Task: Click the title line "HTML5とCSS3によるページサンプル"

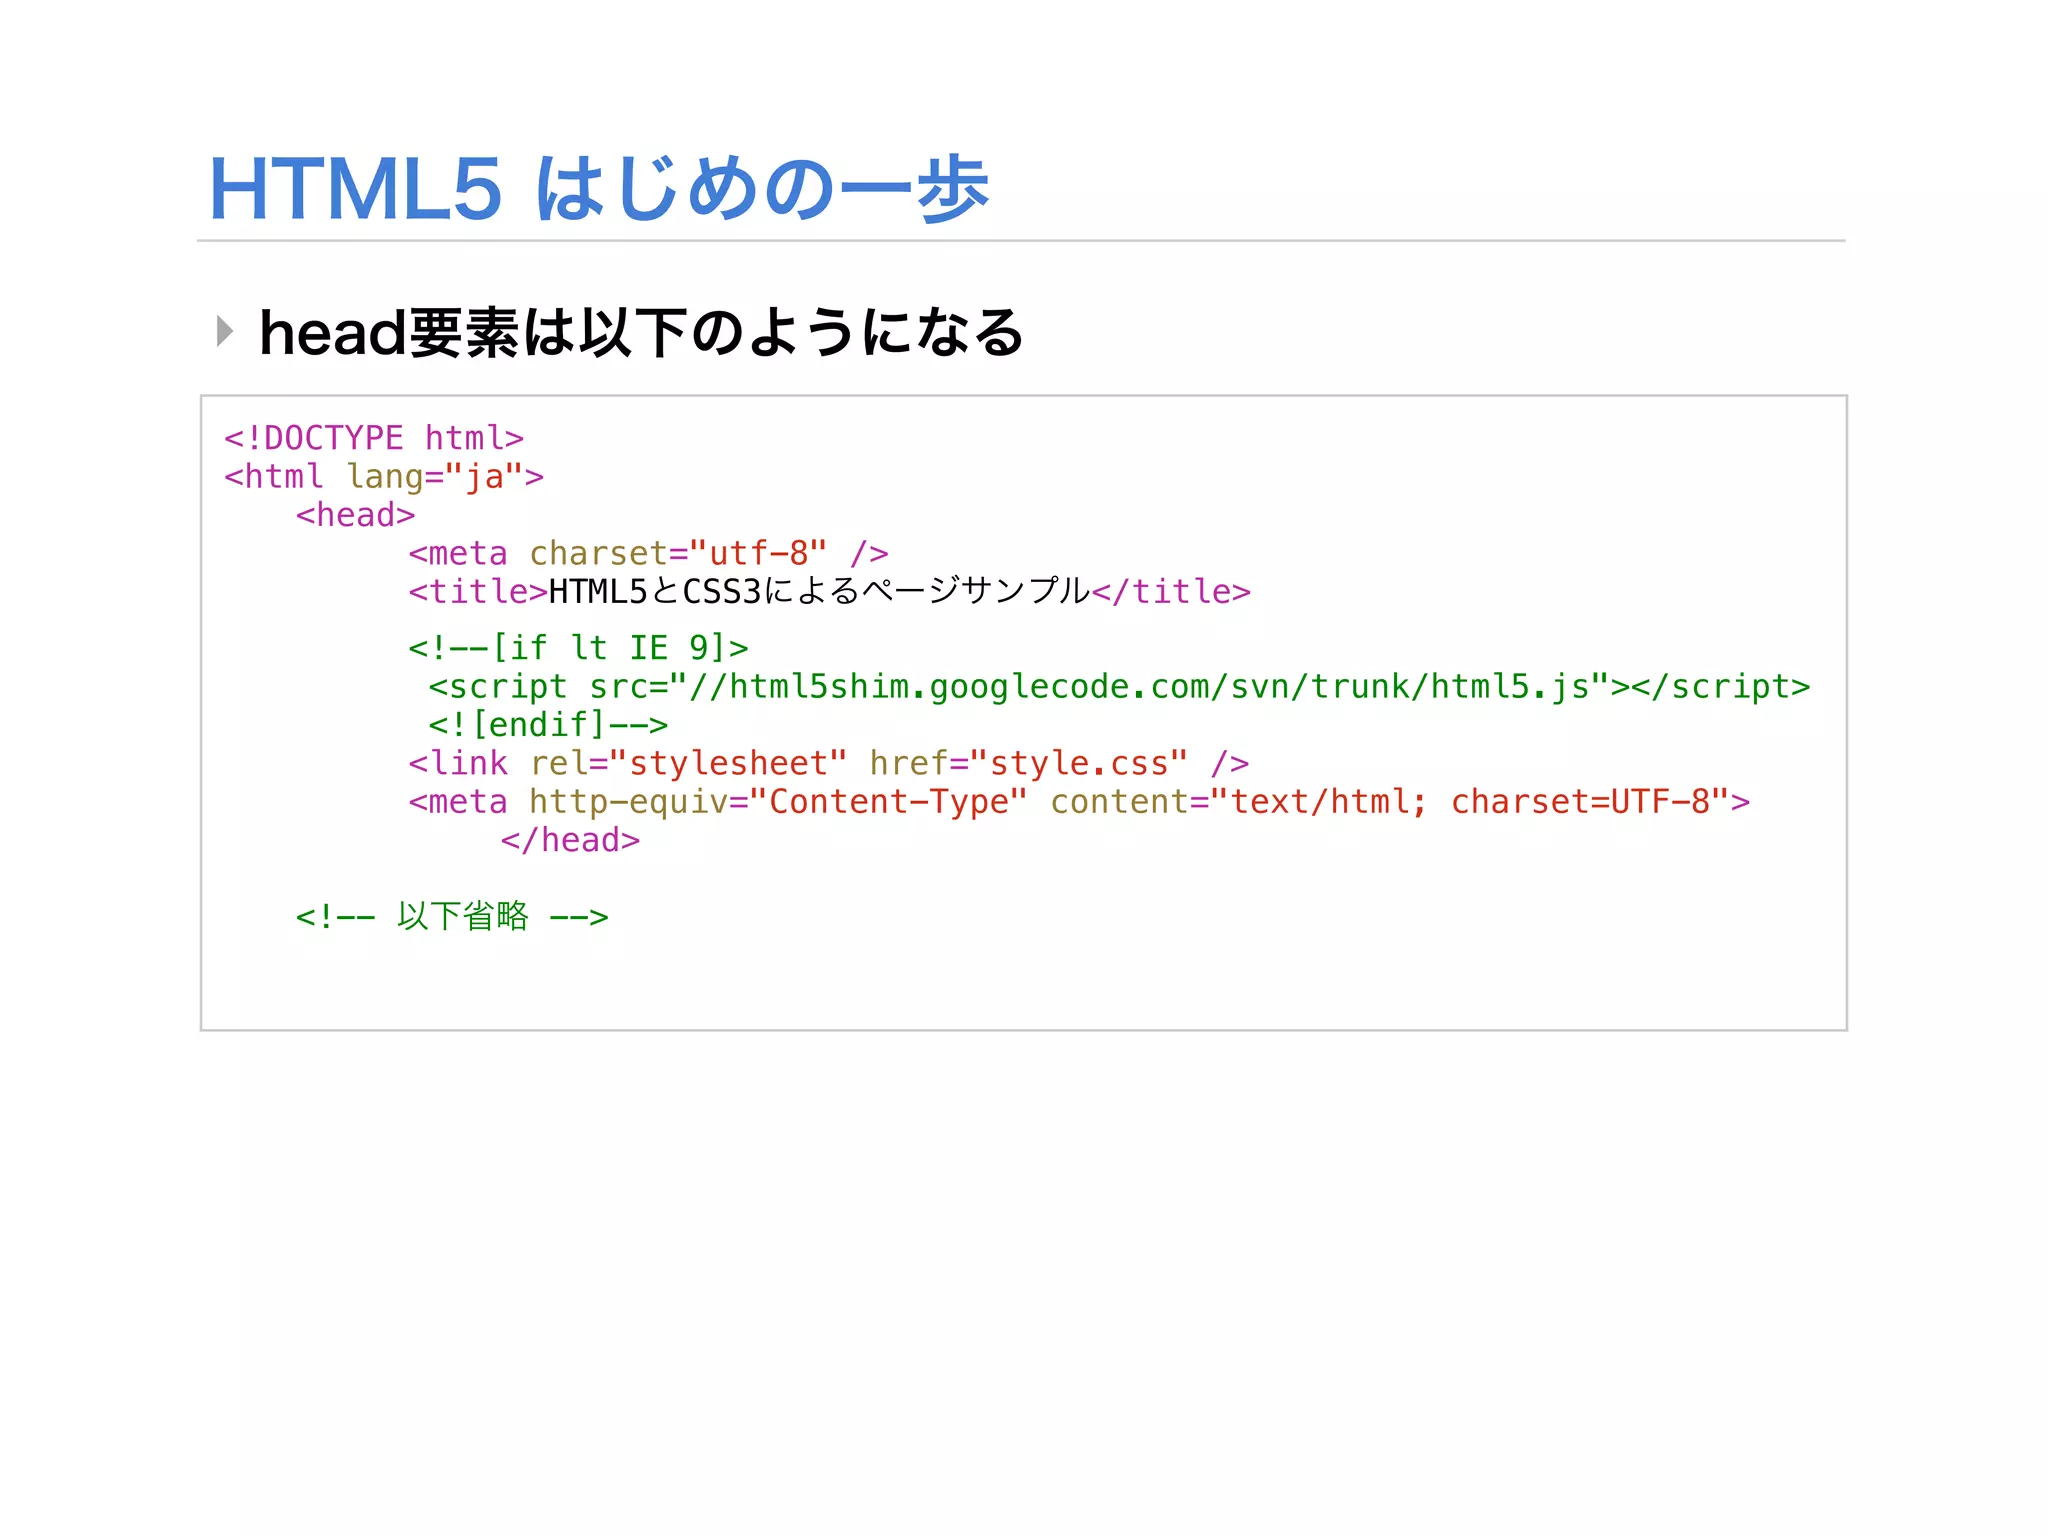Action: (829, 591)
